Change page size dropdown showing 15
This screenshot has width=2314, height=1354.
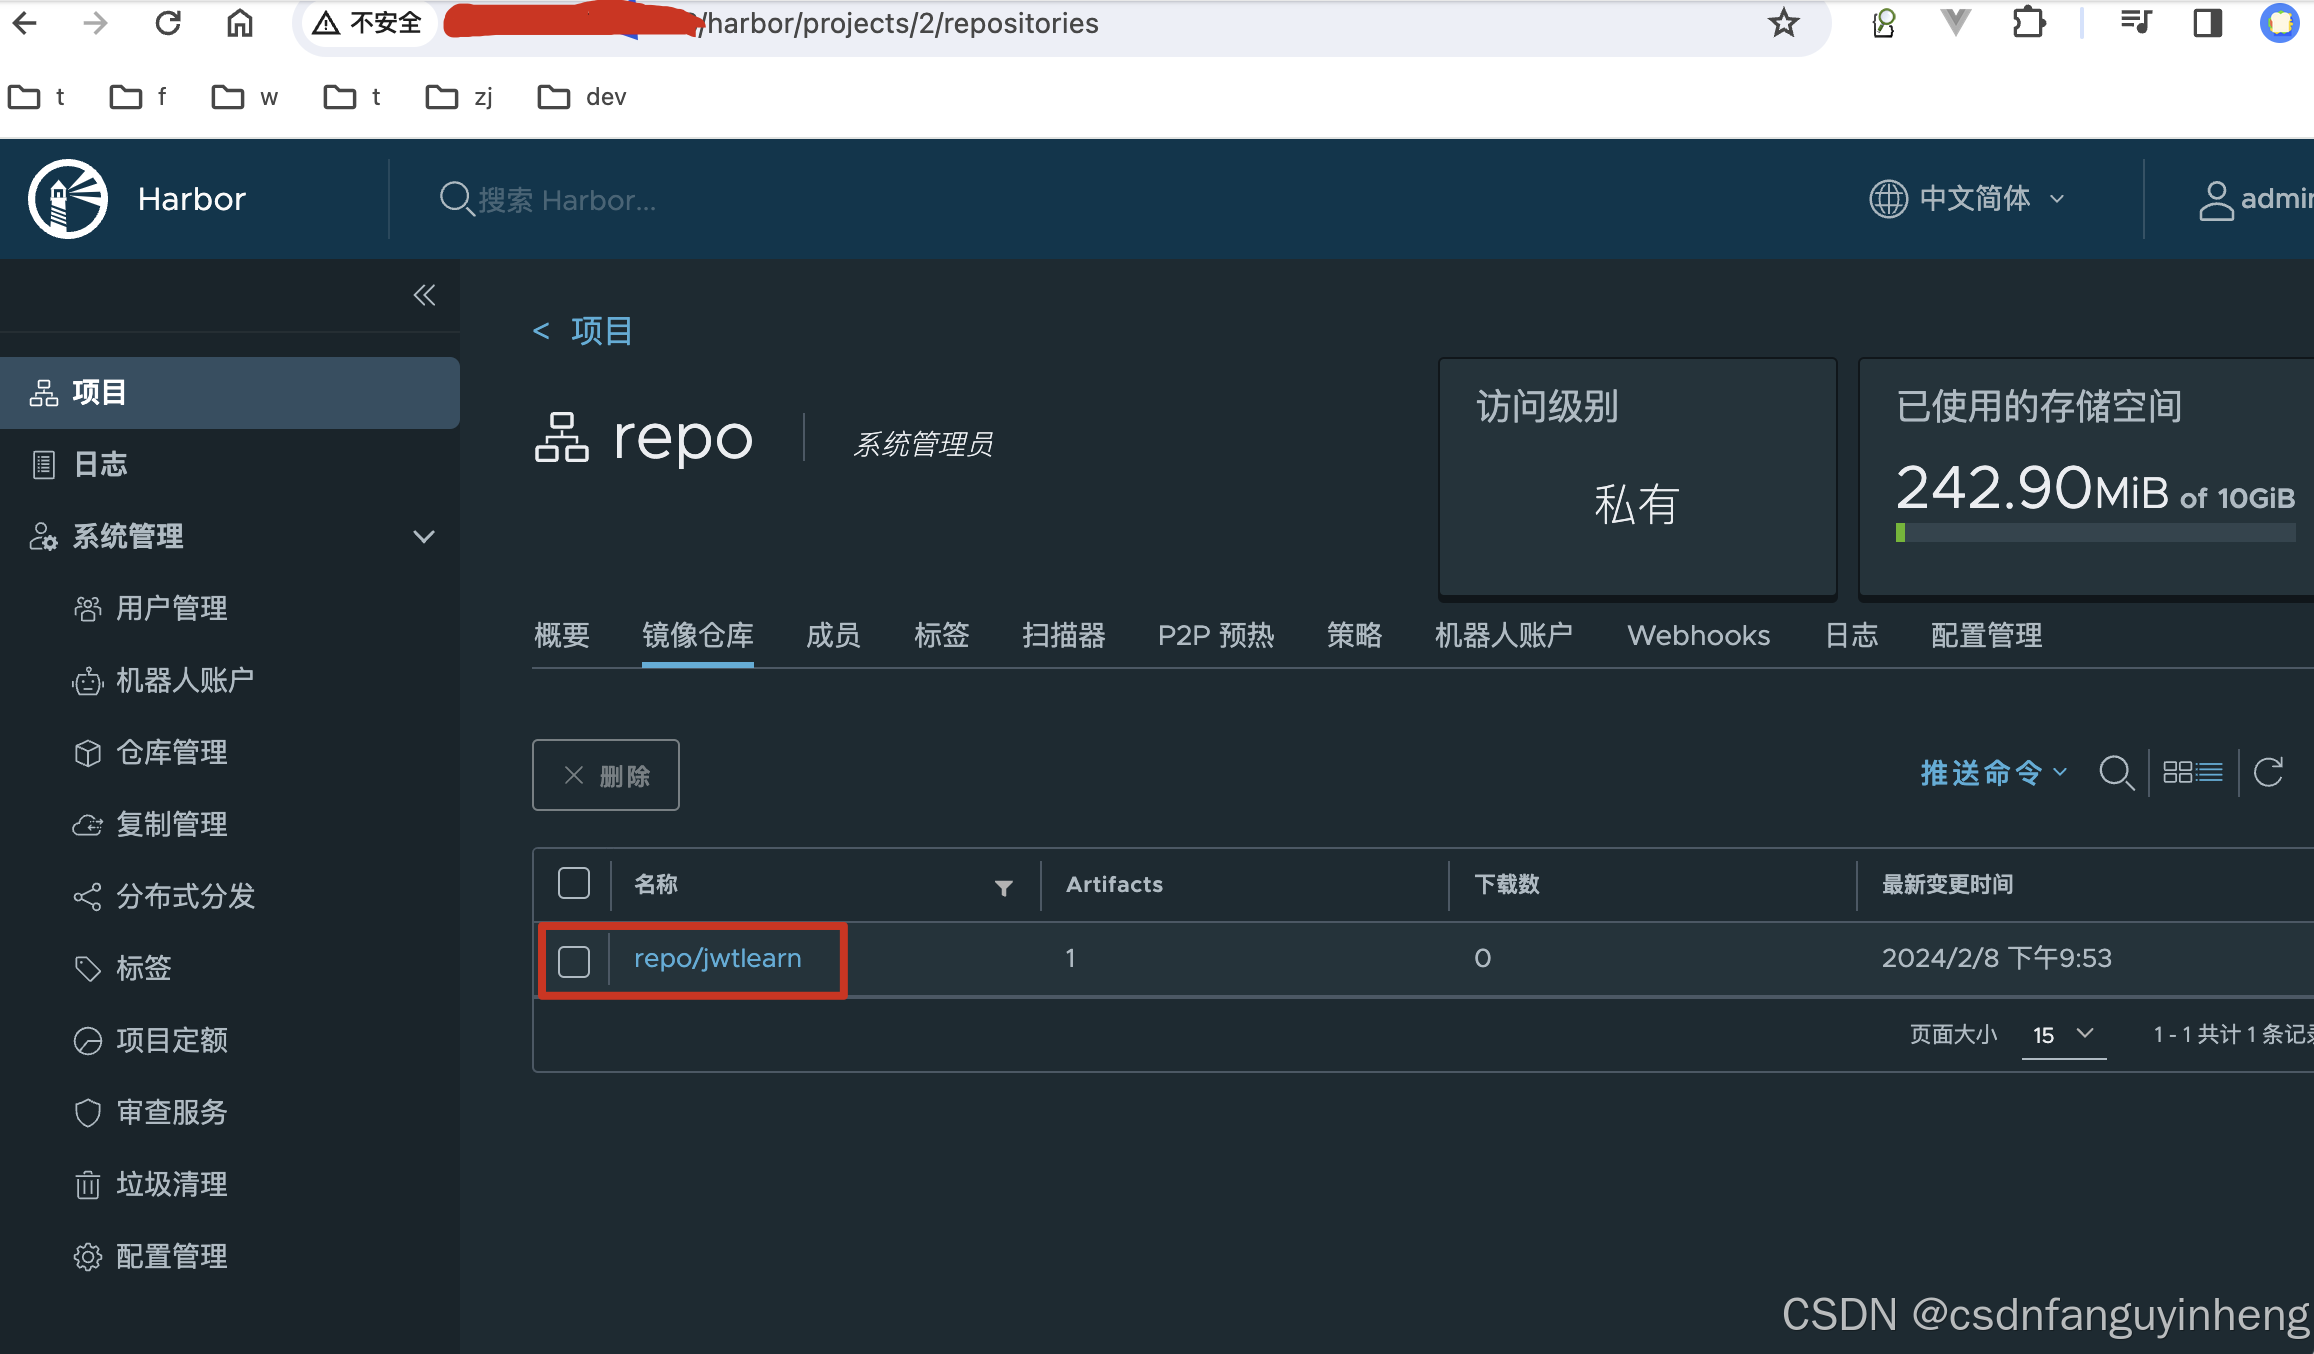2064,1035
